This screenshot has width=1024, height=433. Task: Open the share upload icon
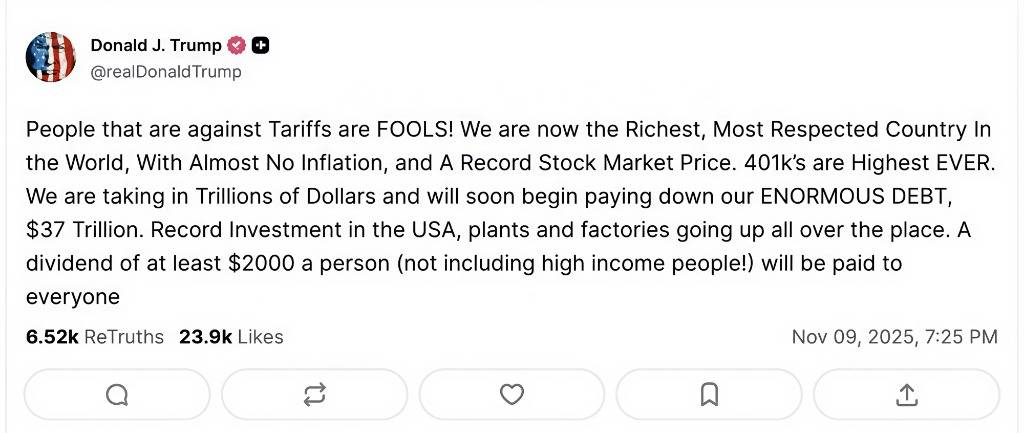(x=907, y=395)
